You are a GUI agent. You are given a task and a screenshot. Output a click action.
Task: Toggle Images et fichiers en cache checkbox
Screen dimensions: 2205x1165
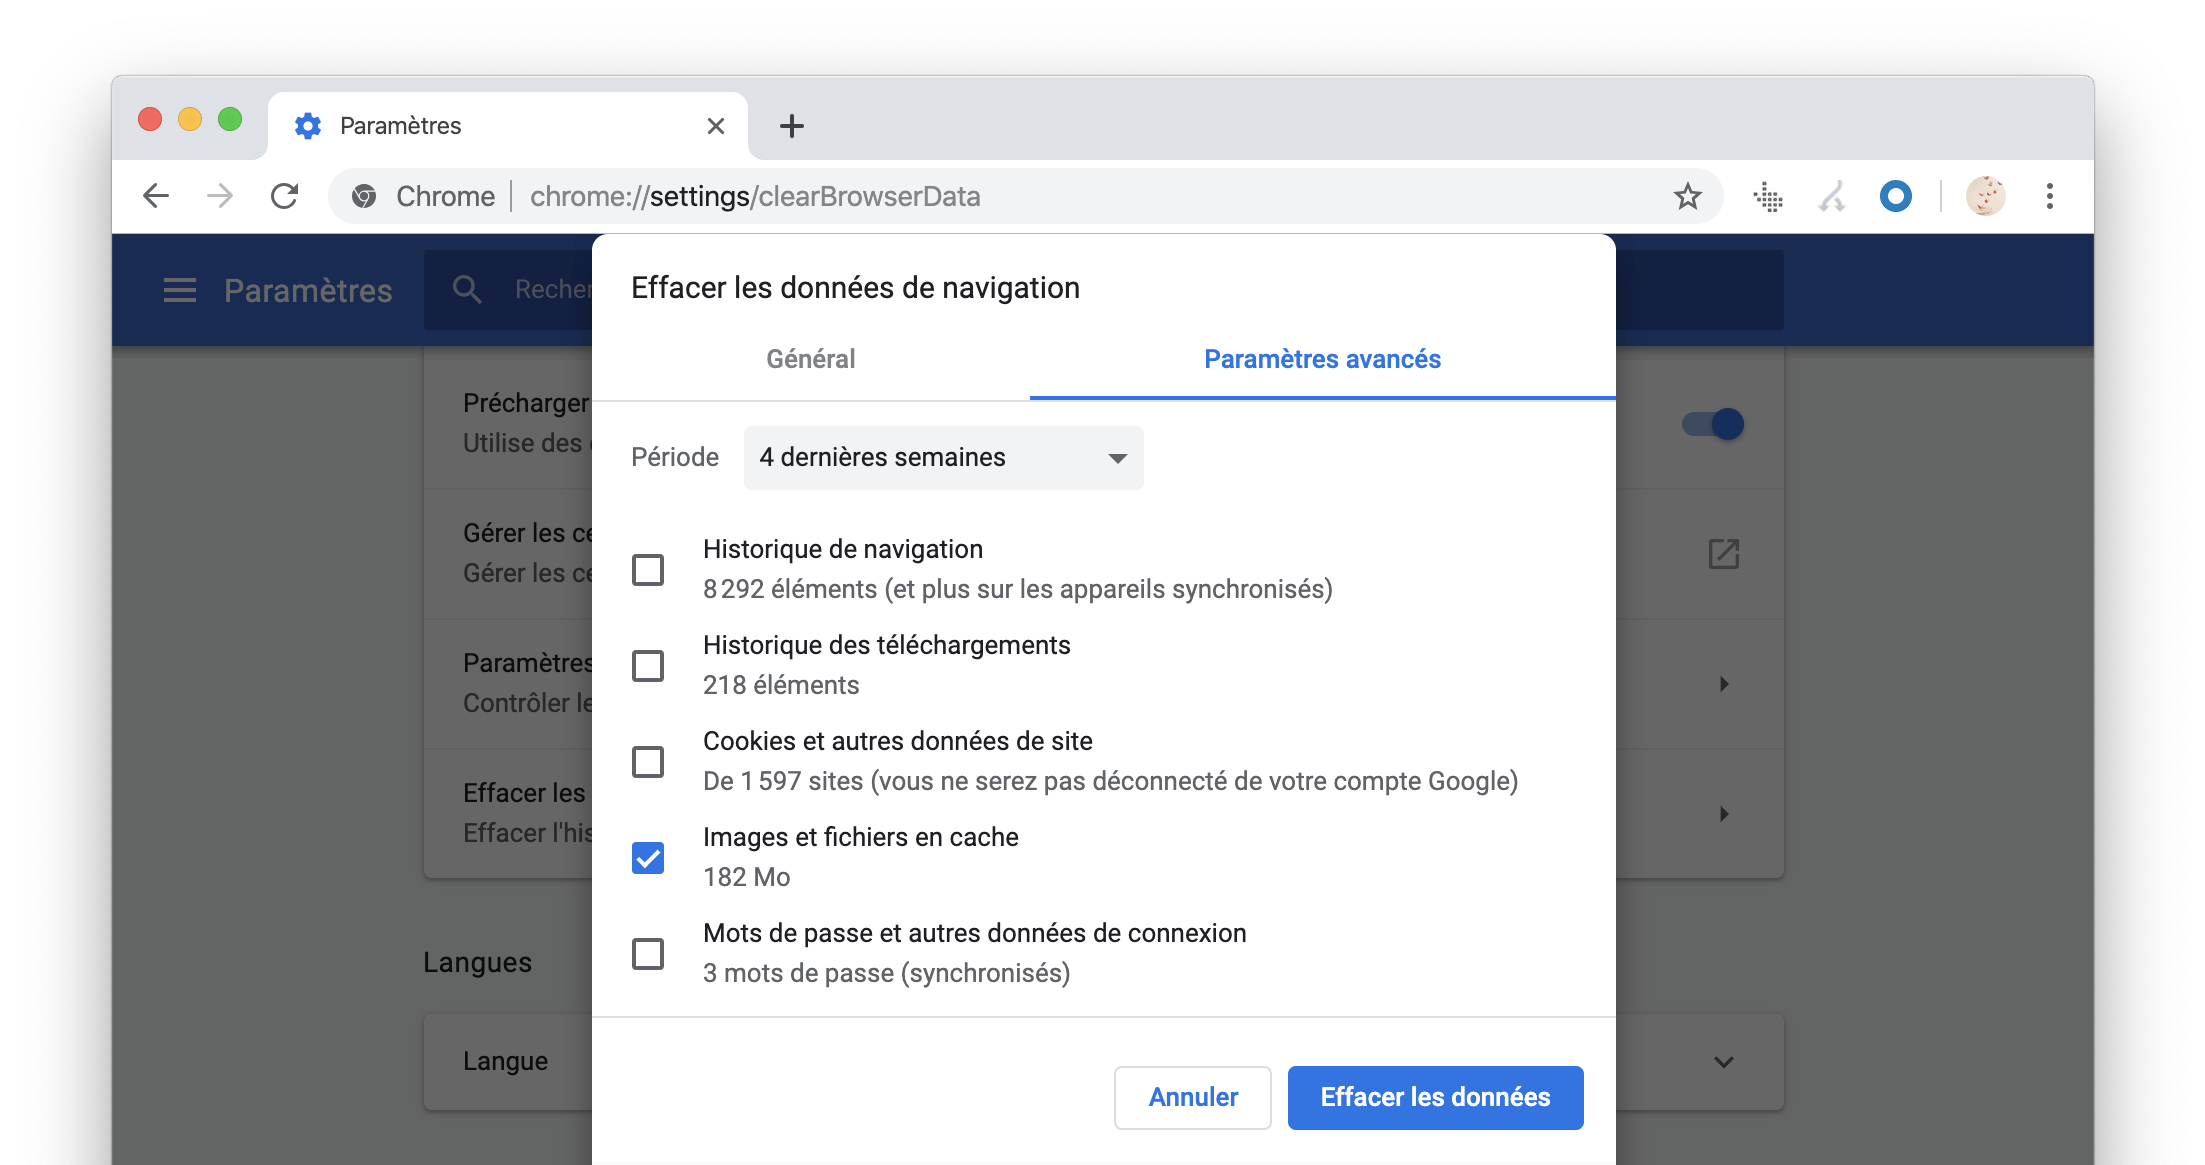pos(650,857)
